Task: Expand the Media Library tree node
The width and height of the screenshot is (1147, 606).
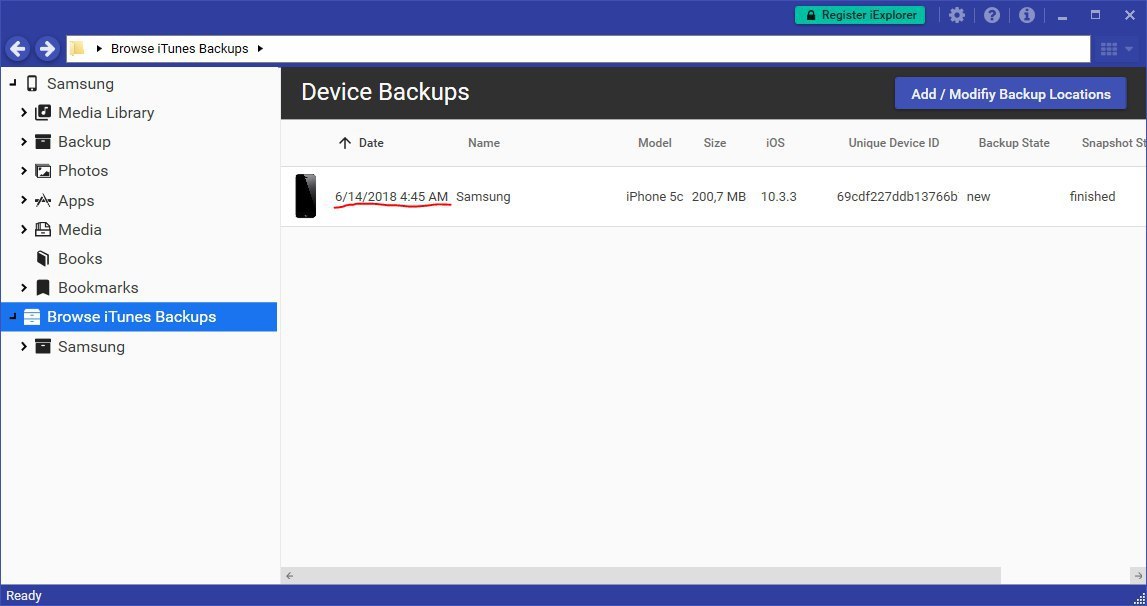Action: [24, 113]
